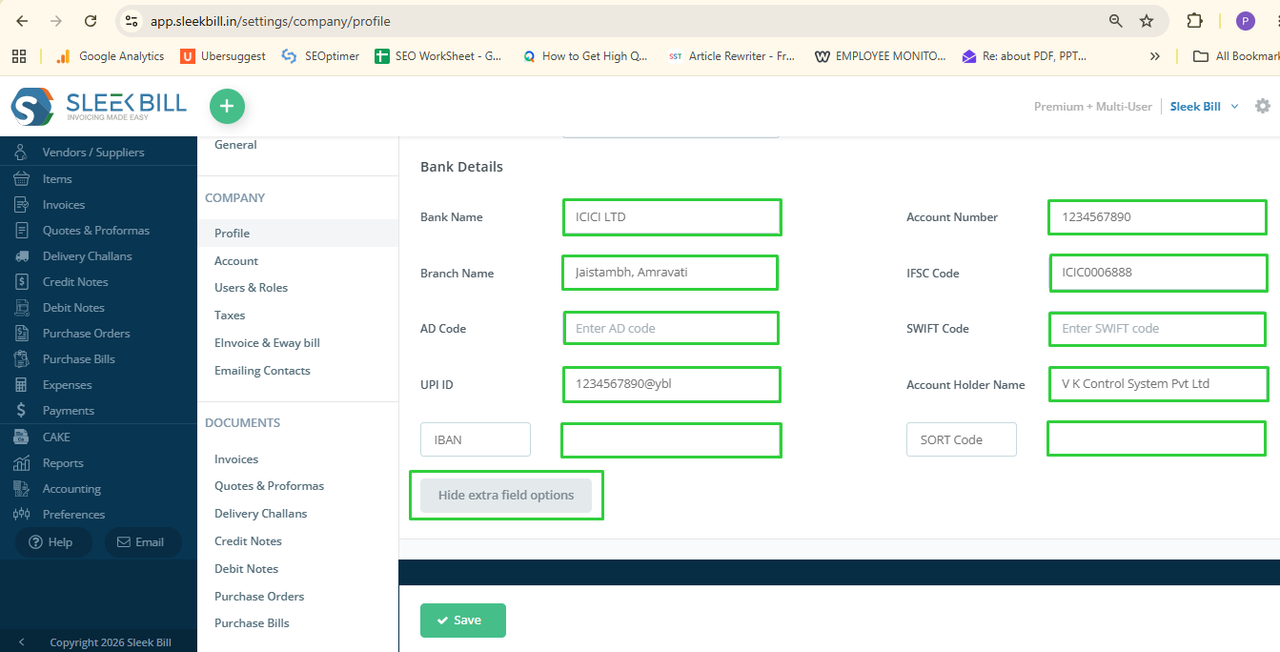
Task: Click the Accounting sidebar icon
Action: [21, 489]
